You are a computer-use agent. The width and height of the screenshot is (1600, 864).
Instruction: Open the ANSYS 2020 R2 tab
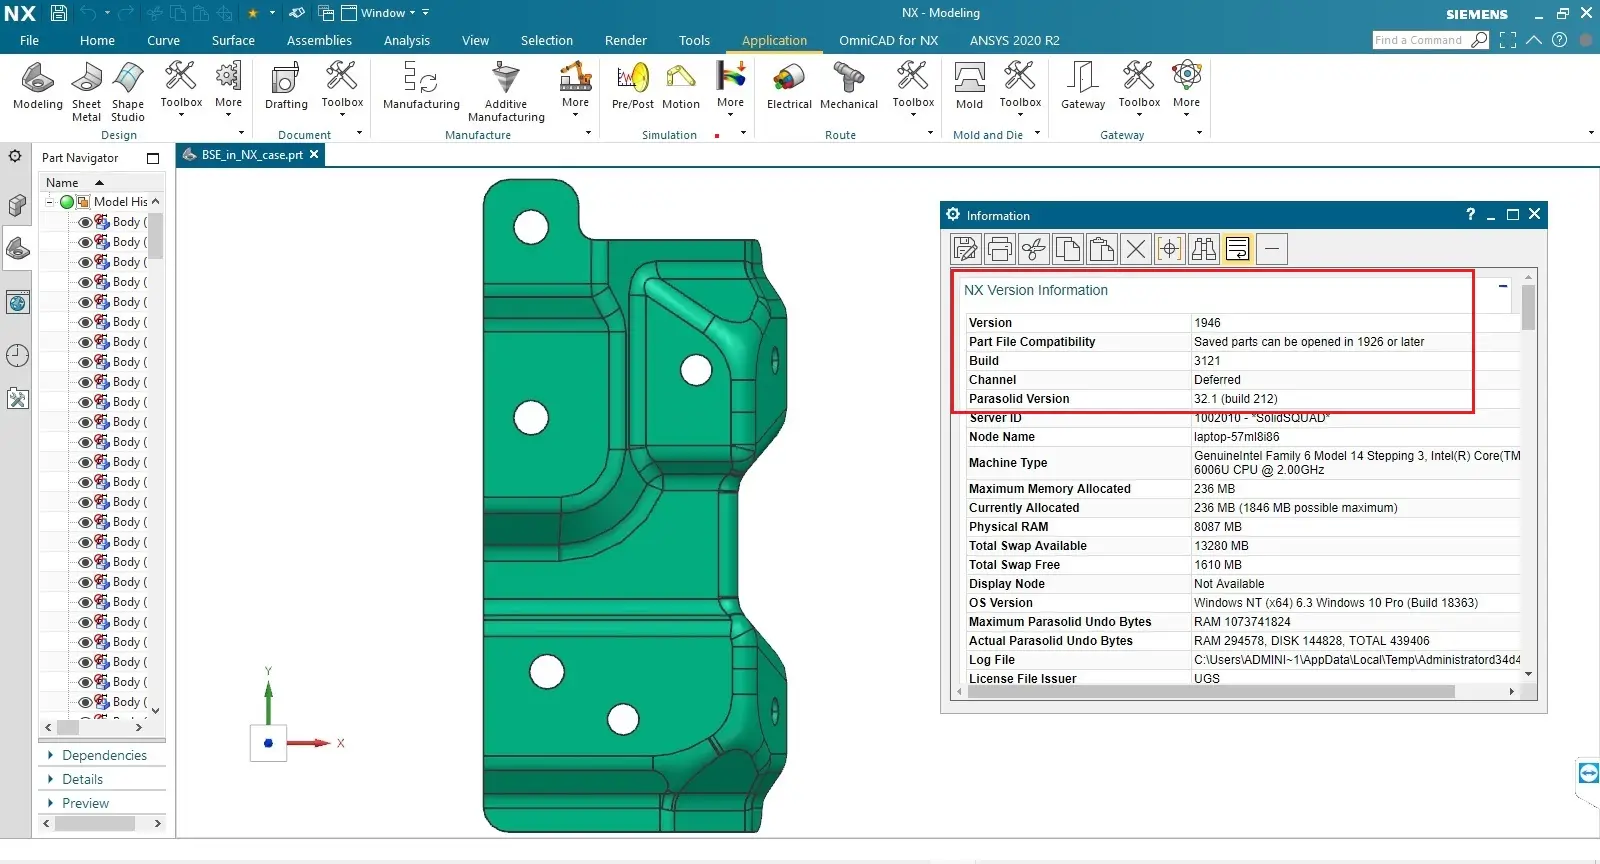tap(1014, 40)
